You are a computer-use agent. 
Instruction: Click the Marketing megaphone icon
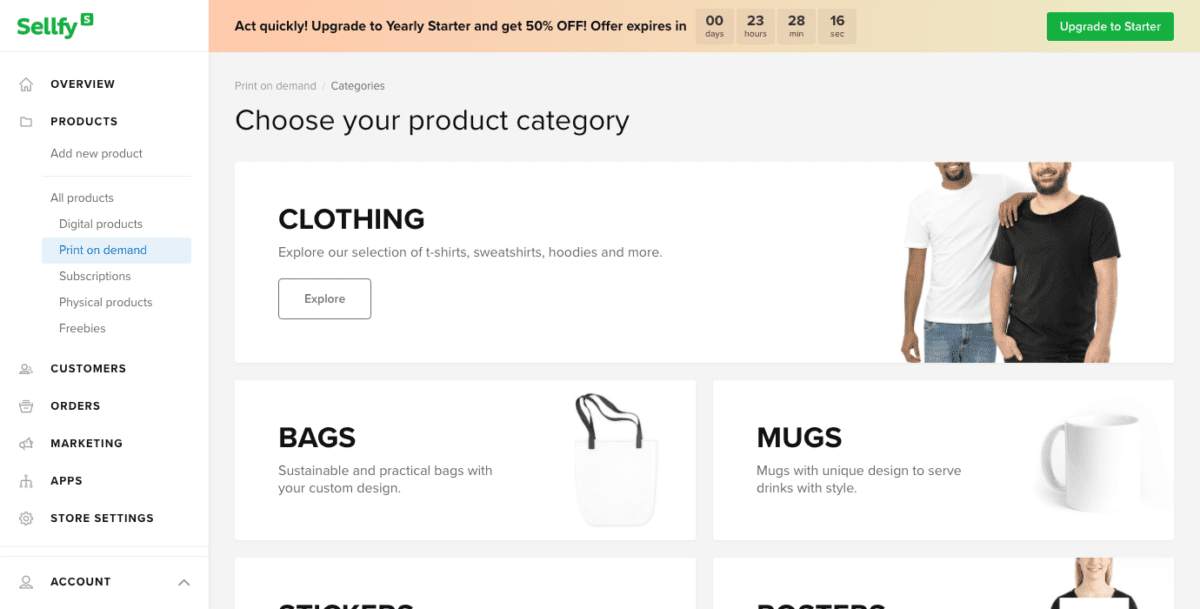click(x=26, y=444)
